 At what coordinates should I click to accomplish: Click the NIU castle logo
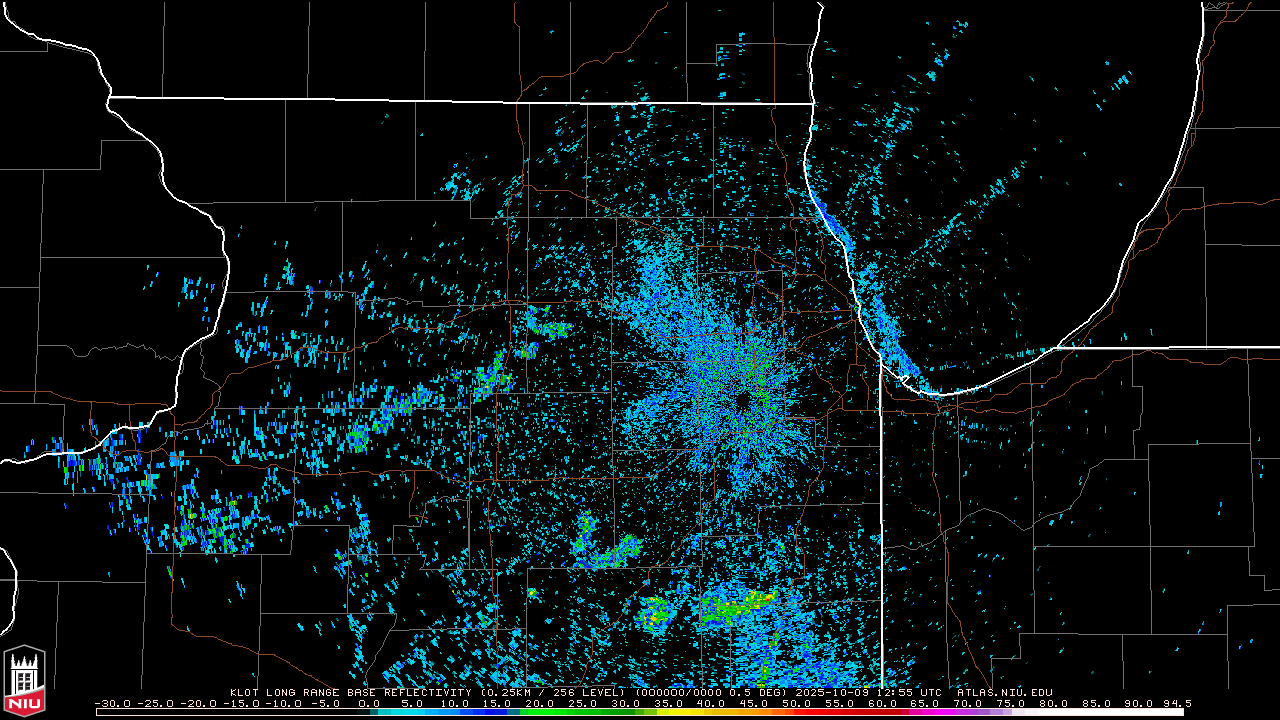(25, 682)
